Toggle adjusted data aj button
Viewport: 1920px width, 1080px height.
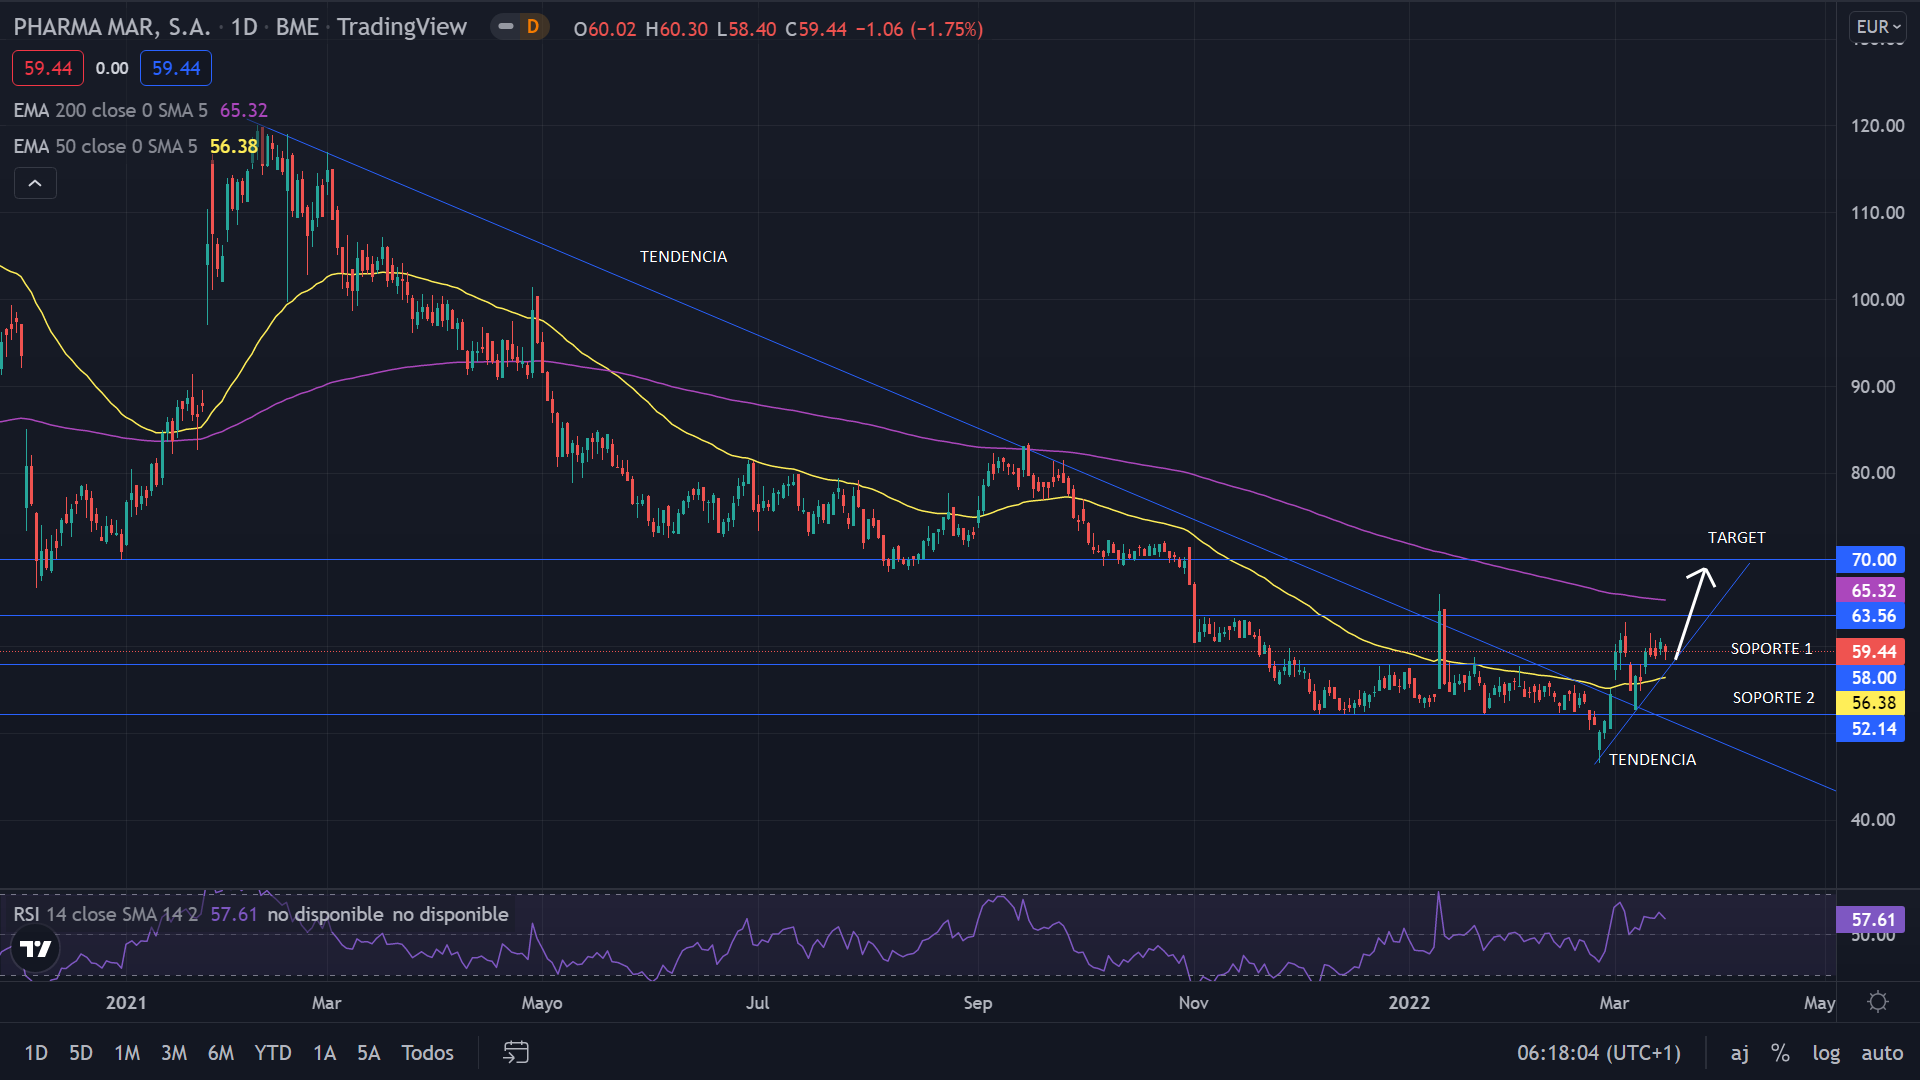(1740, 1052)
